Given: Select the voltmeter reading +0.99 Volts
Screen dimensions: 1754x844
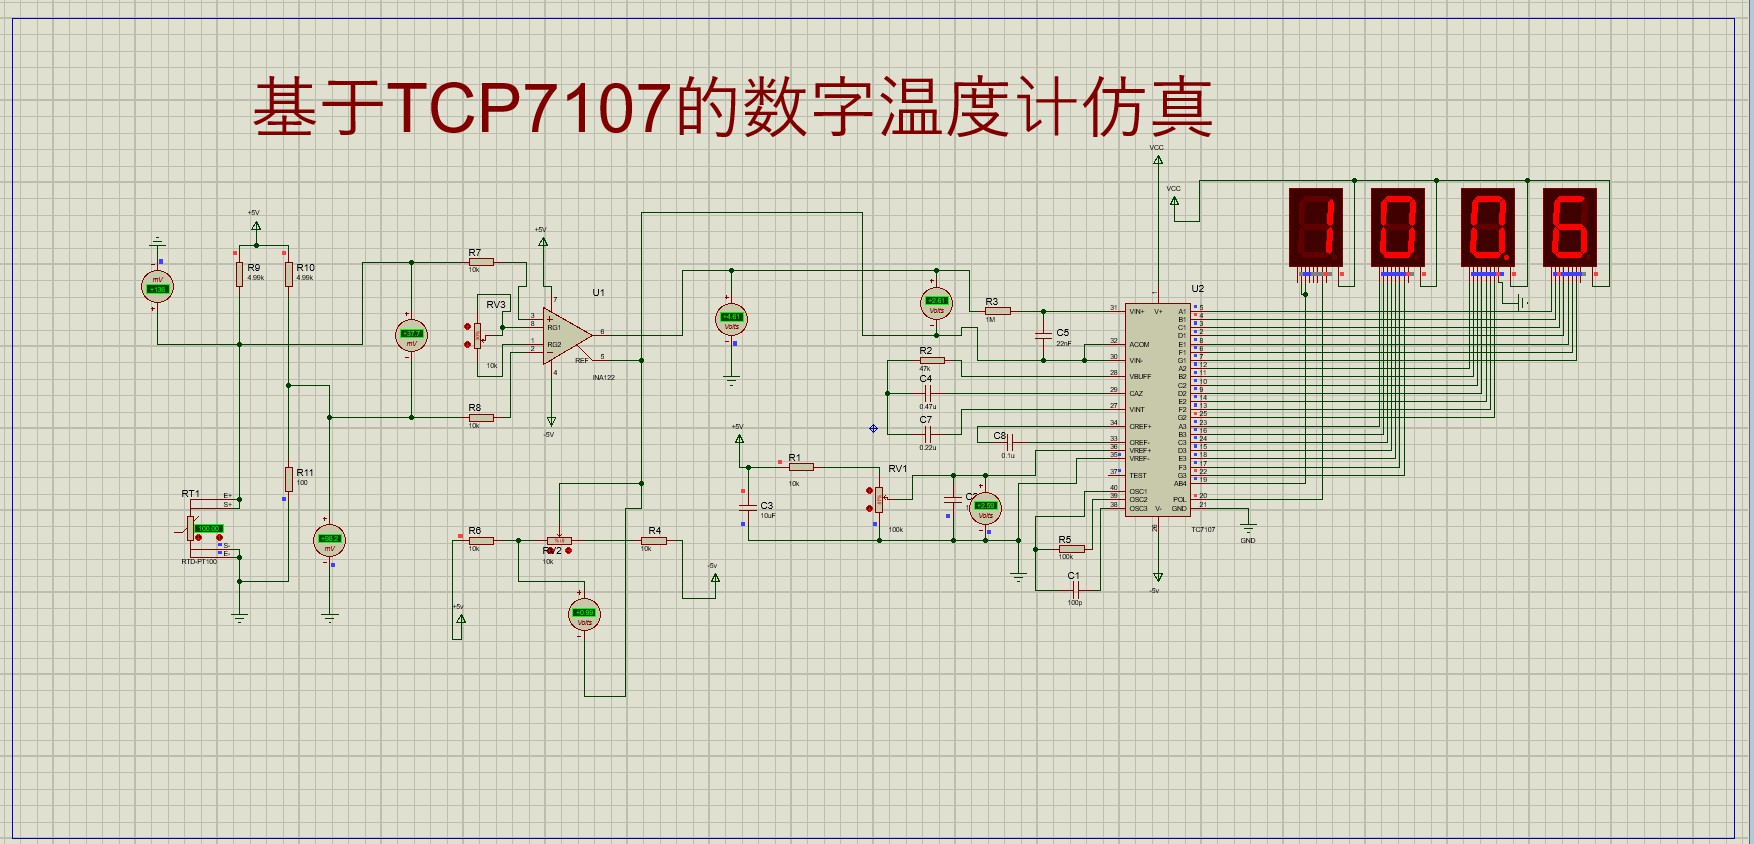Looking at the screenshot, I should [584, 615].
